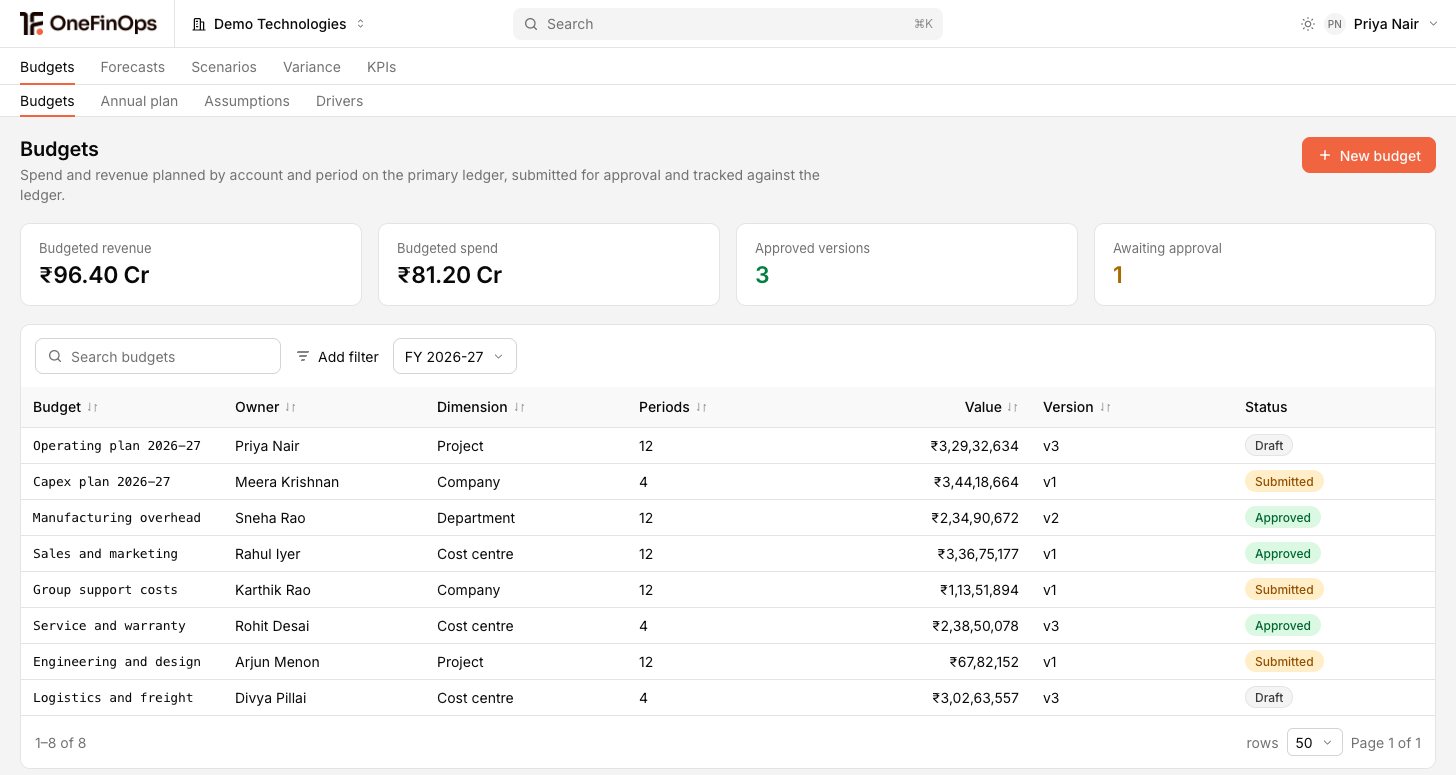This screenshot has width=1456, height=775.
Task: Click owner Rahul Iyer
Action: [x=268, y=554]
